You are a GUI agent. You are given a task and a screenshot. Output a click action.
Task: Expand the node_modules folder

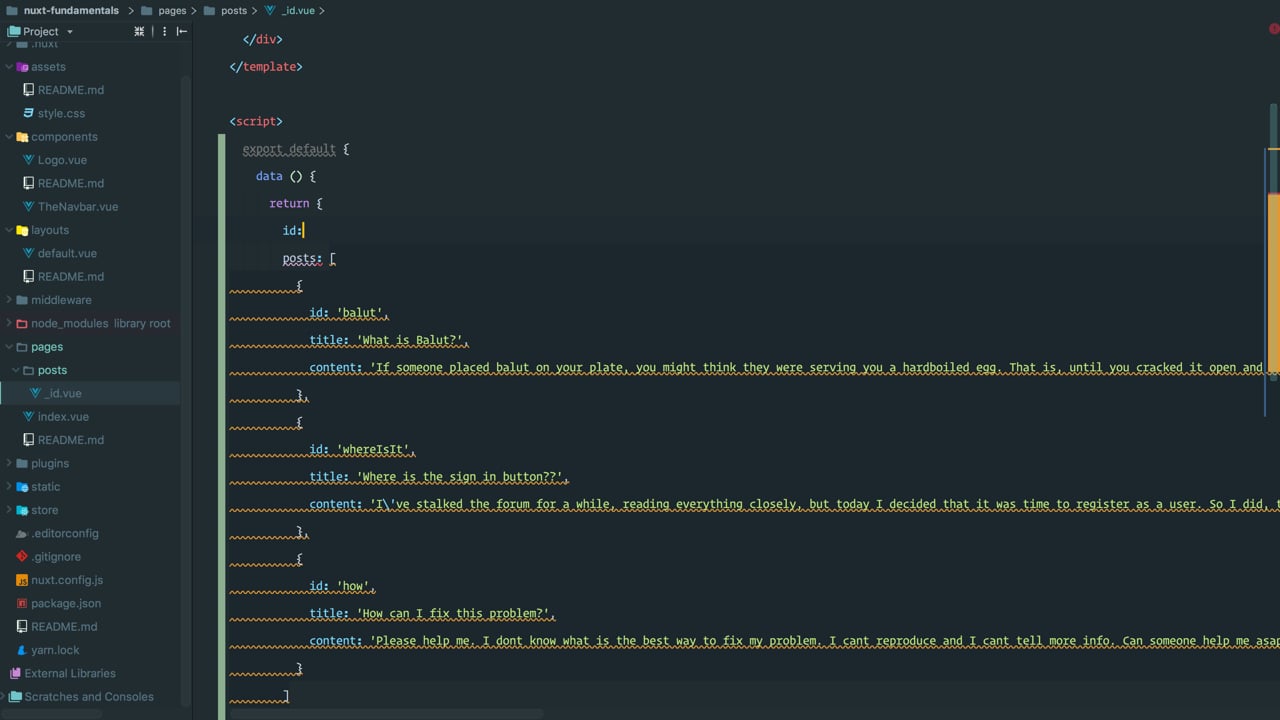9,324
